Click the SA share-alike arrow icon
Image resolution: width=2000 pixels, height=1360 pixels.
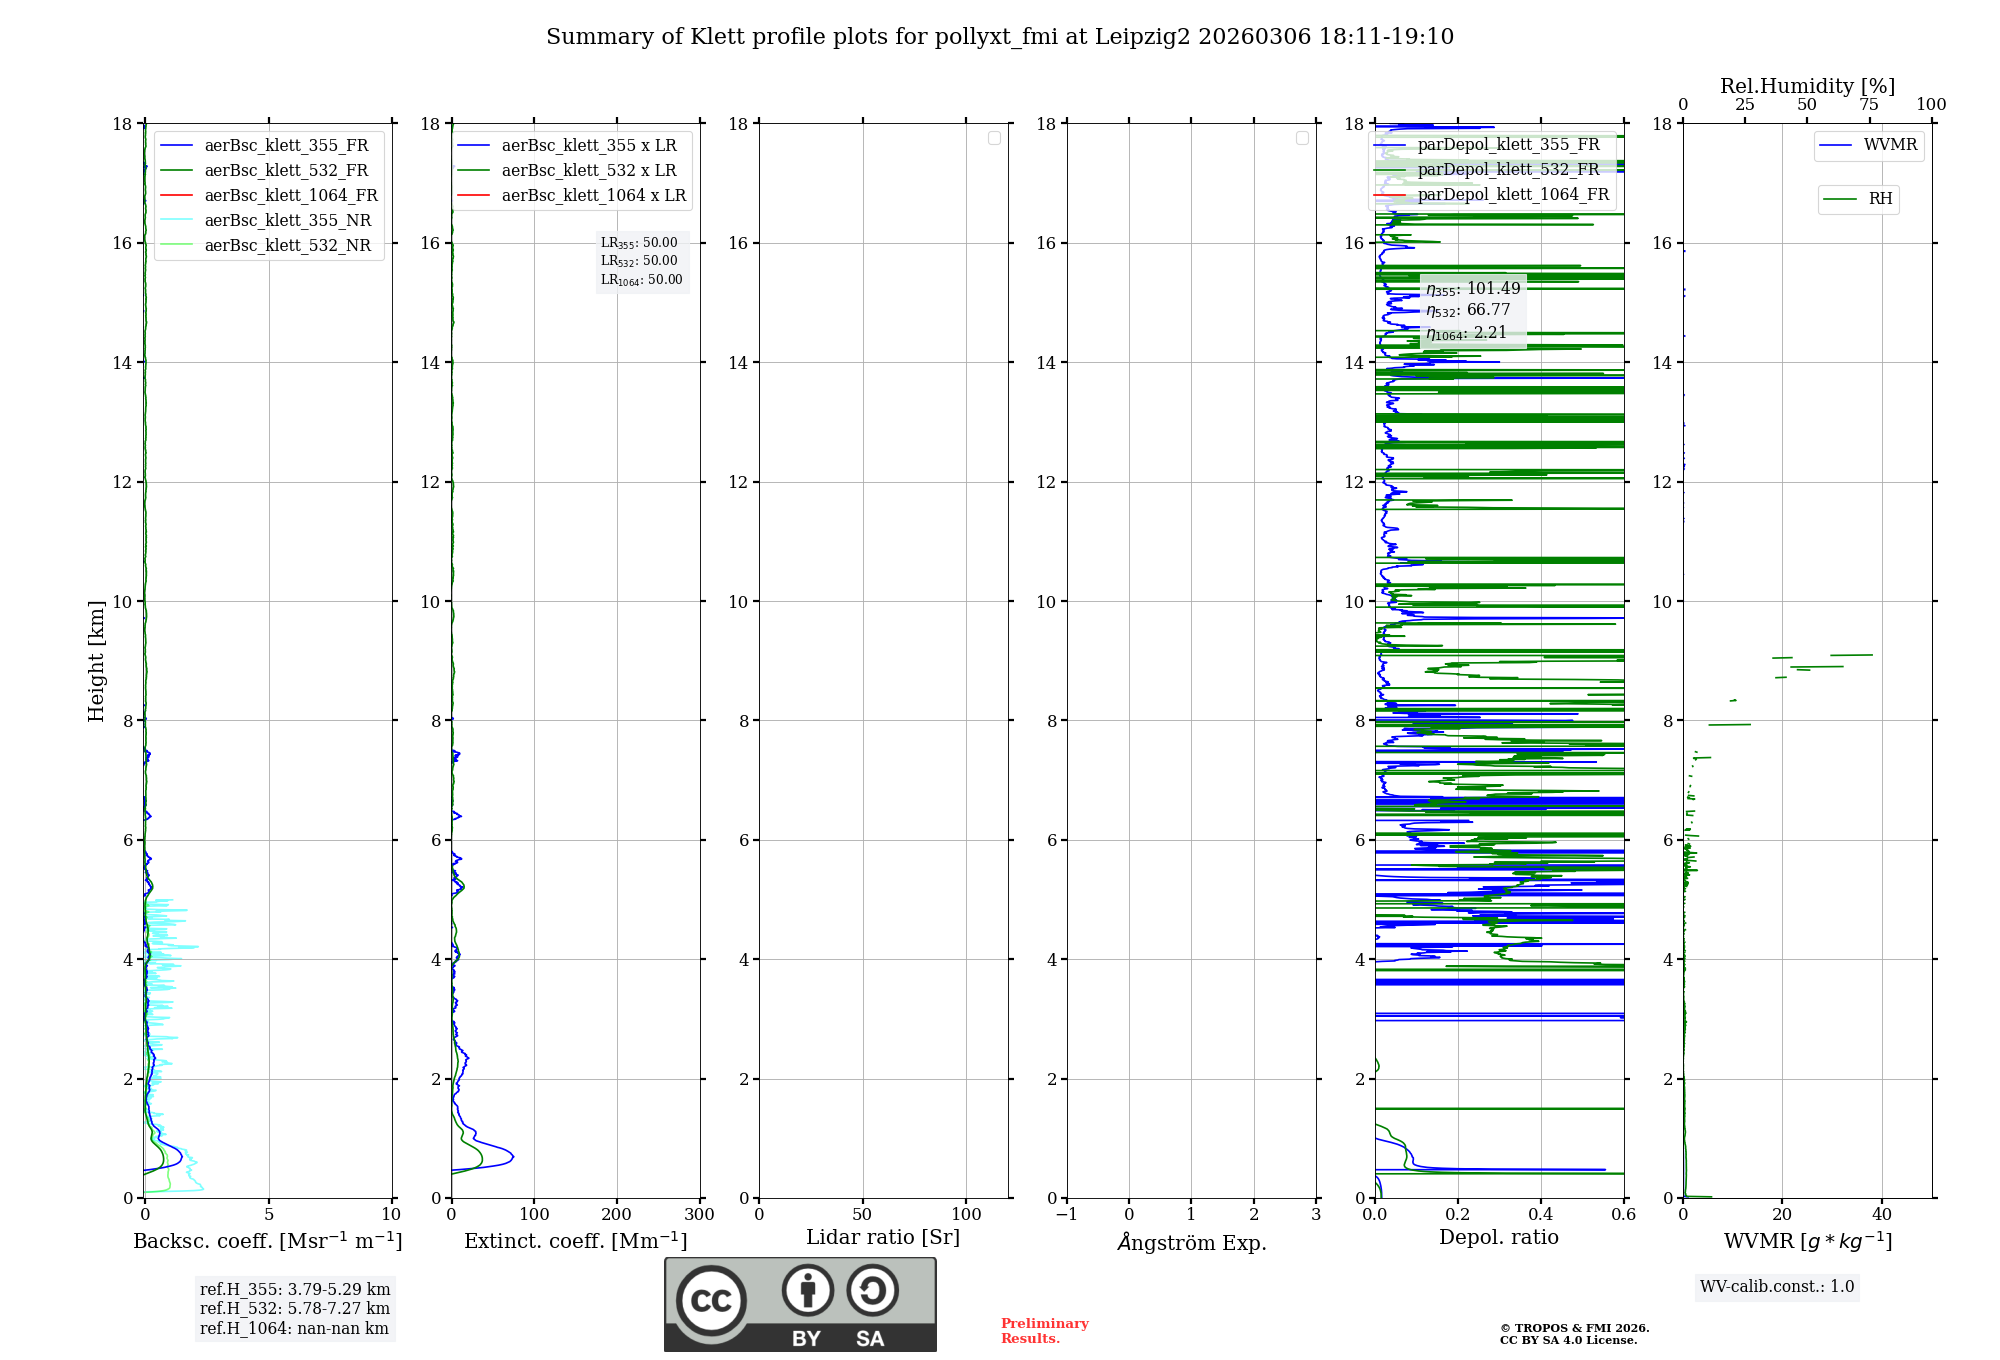(x=872, y=1290)
